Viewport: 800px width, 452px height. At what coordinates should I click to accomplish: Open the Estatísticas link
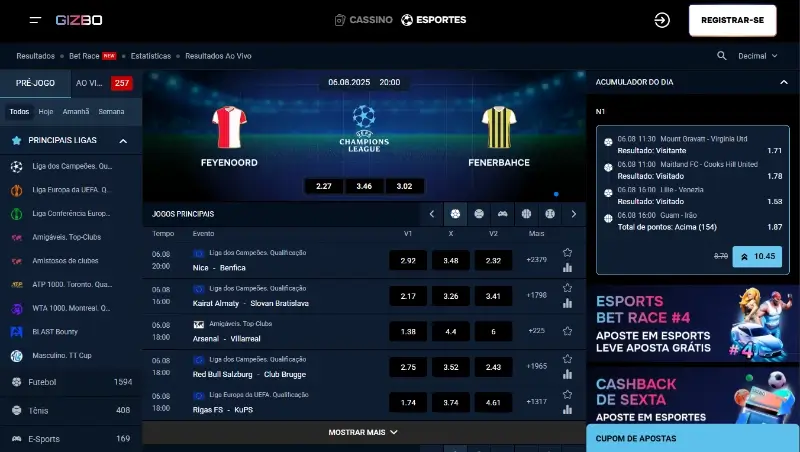[x=151, y=56]
